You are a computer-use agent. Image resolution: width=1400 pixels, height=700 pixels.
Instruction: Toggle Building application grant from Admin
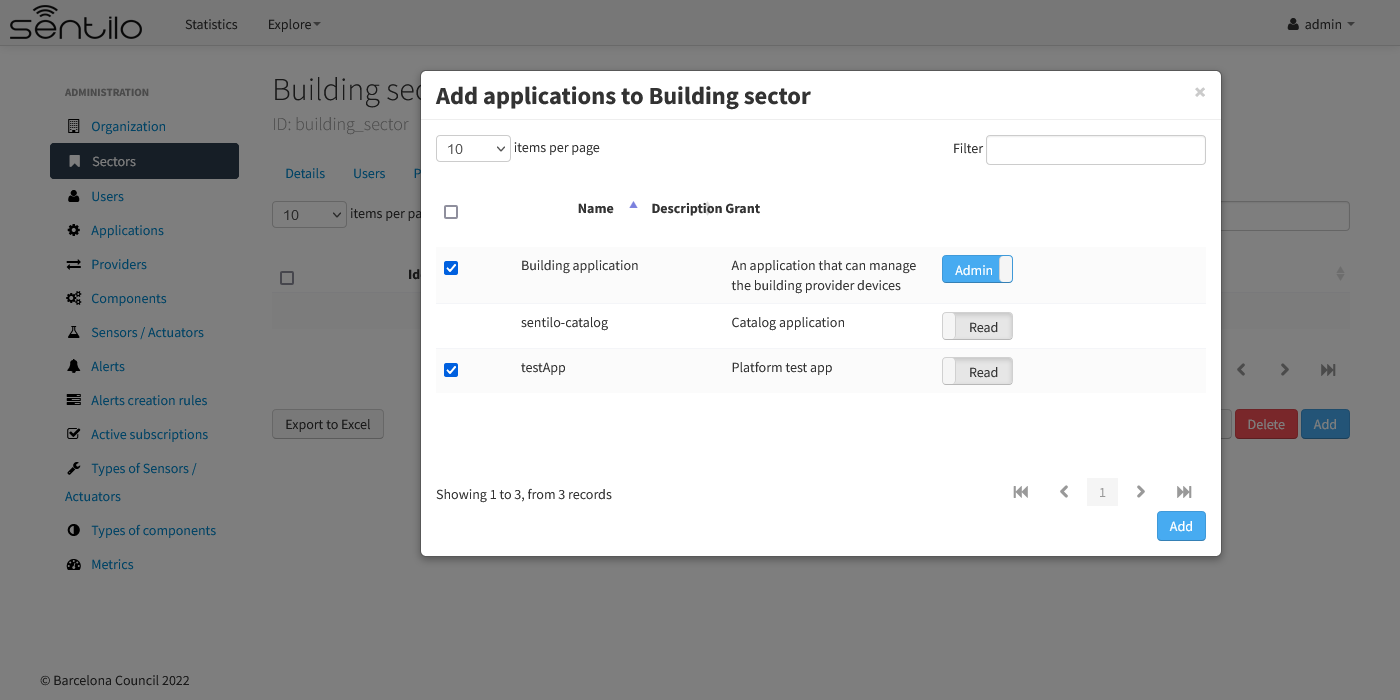pos(977,269)
